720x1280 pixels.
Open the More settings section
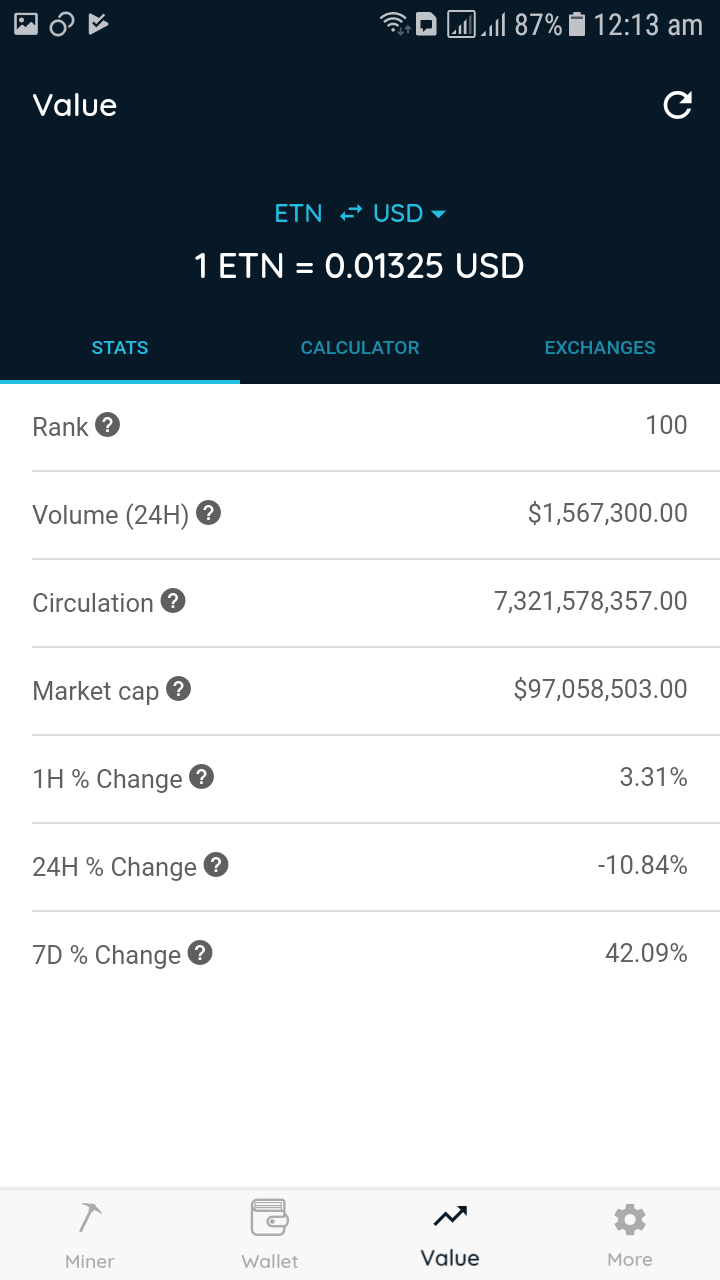[630, 1235]
